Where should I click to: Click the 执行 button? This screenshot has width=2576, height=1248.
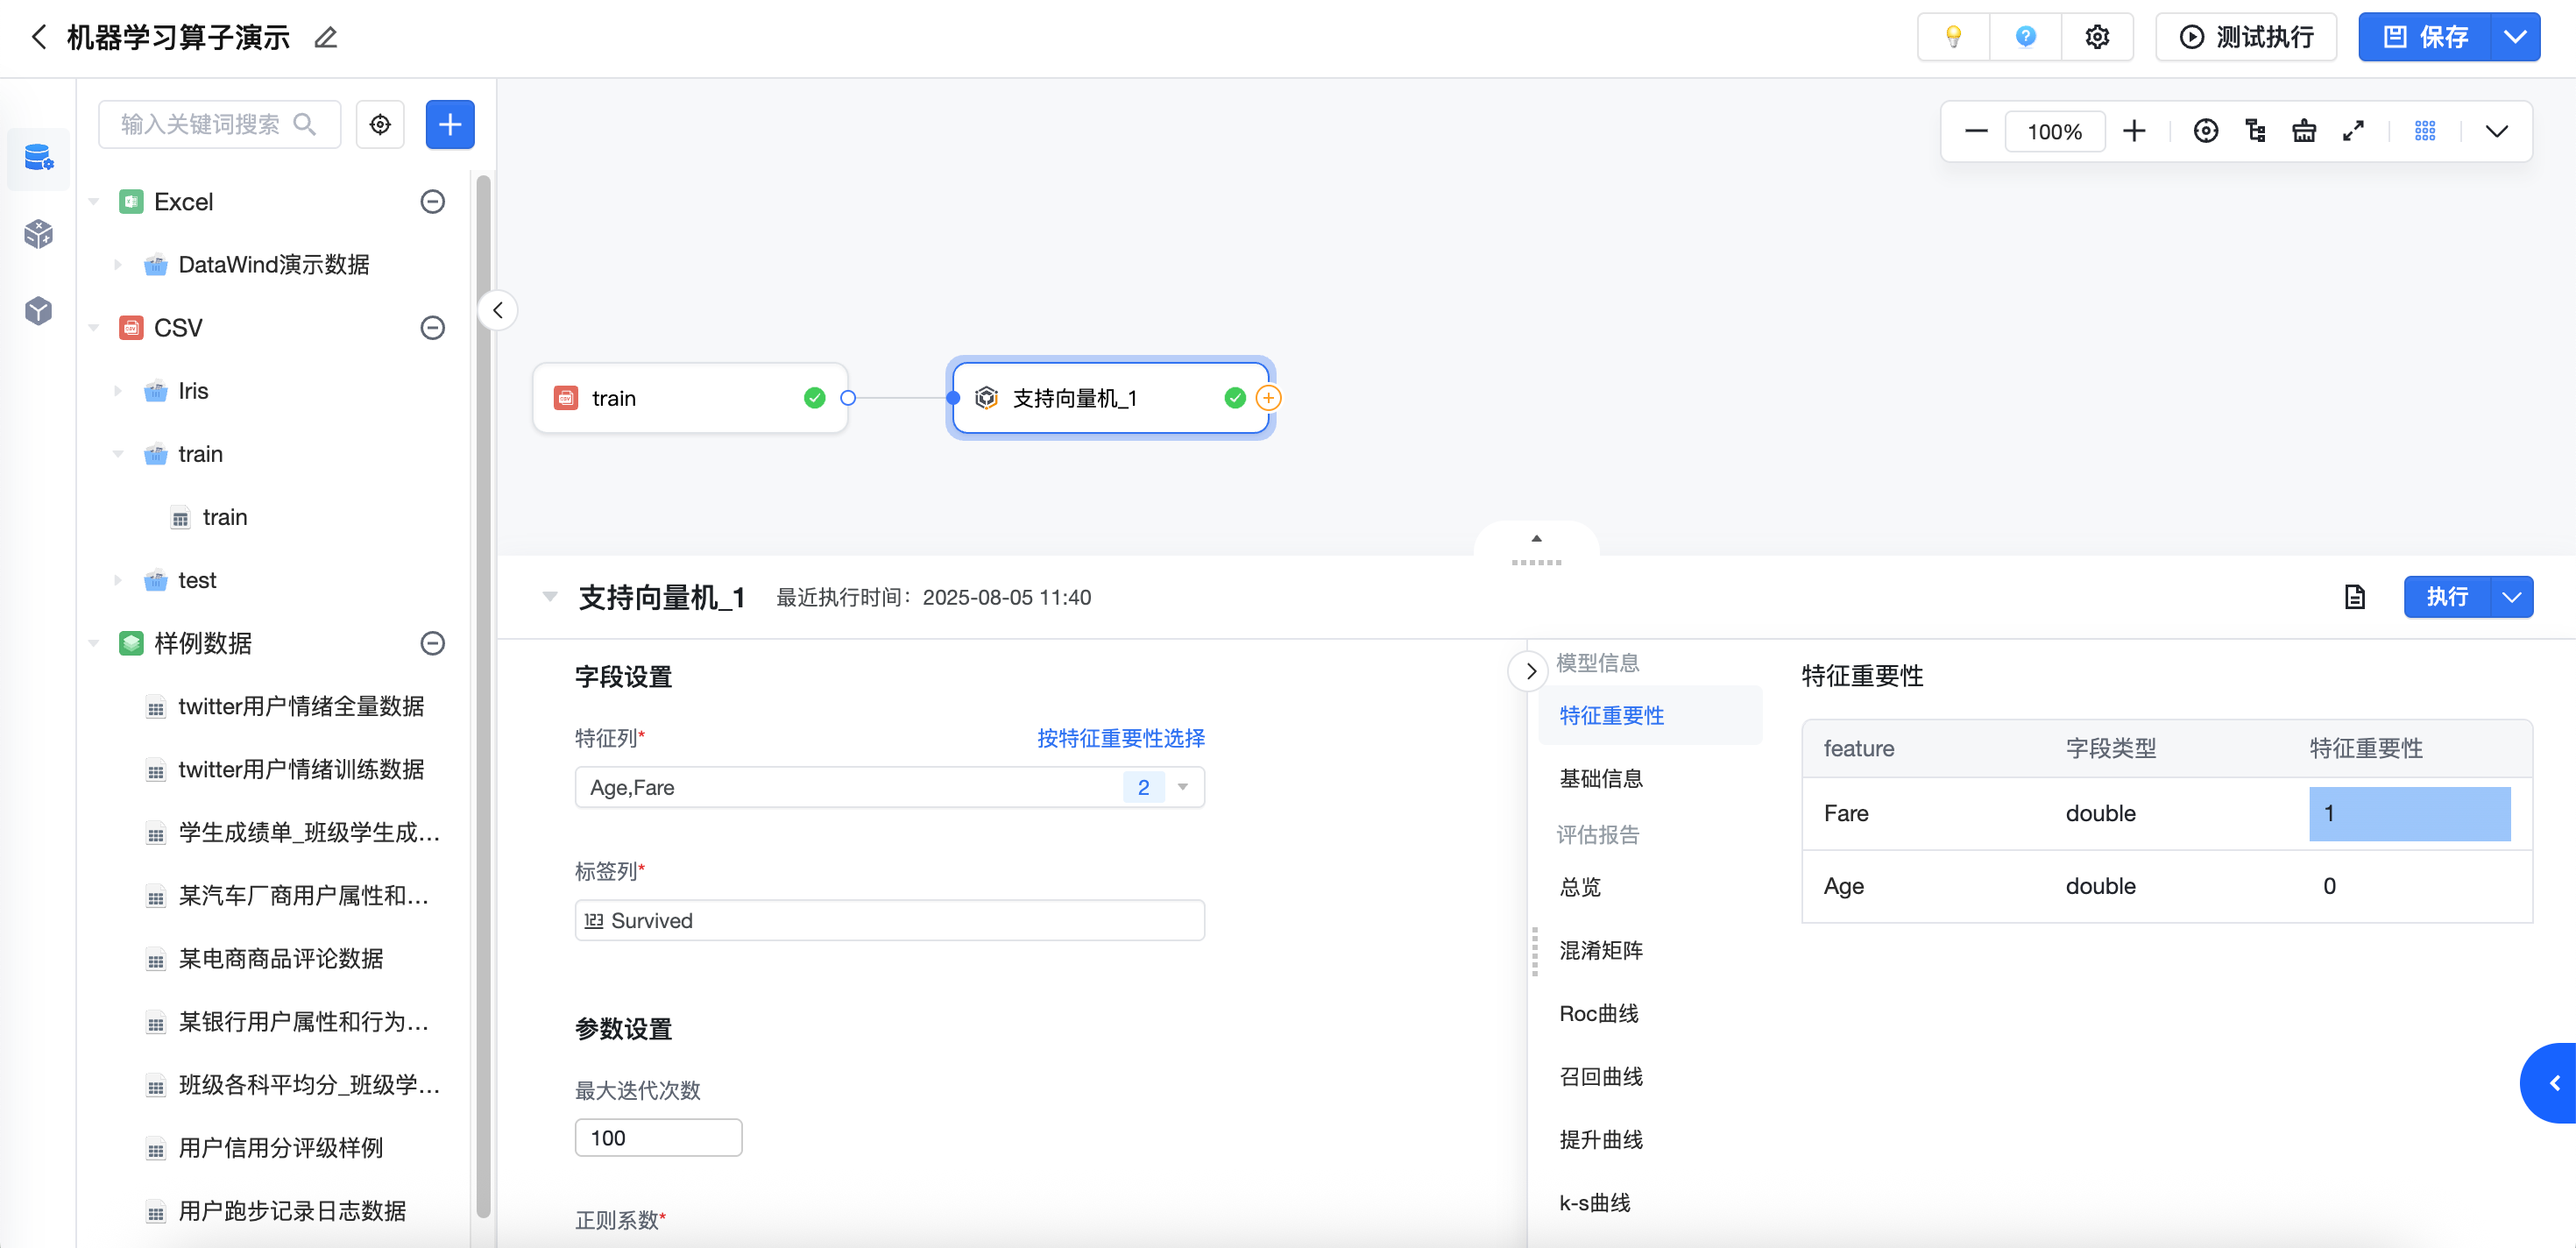tap(2447, 597)
